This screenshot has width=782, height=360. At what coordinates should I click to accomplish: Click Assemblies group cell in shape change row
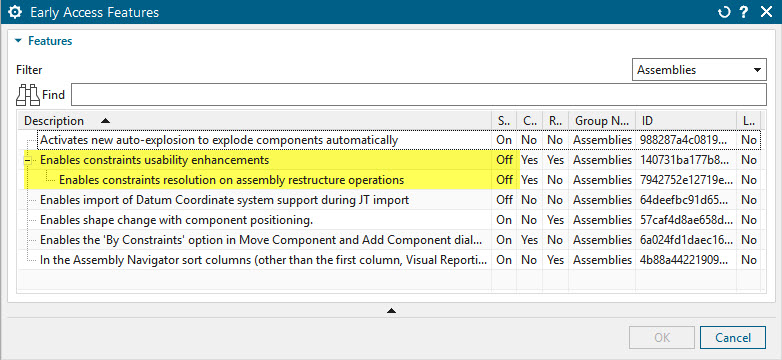tap(602, 220)
